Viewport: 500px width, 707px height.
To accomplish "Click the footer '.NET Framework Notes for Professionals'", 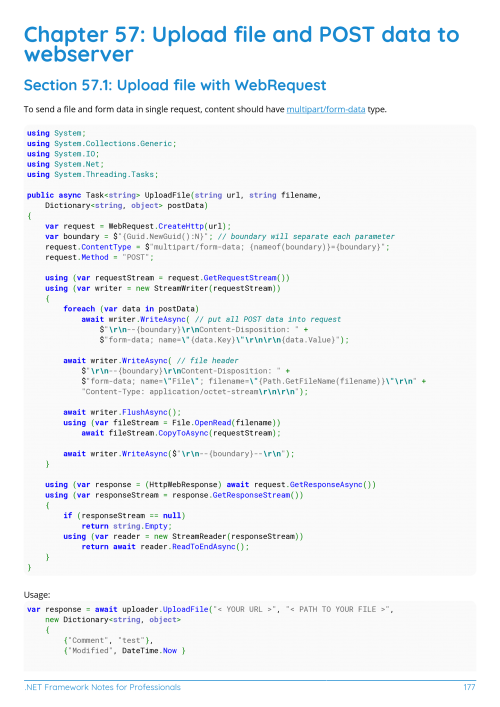I will (x=102, y=687).
